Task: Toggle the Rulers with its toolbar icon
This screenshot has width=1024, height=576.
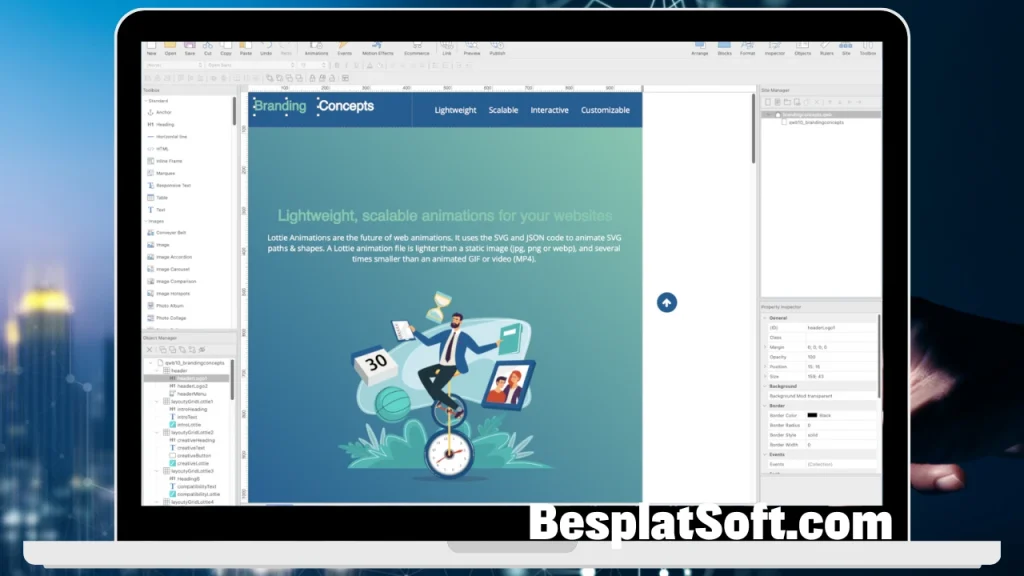Action: [827, 46]
